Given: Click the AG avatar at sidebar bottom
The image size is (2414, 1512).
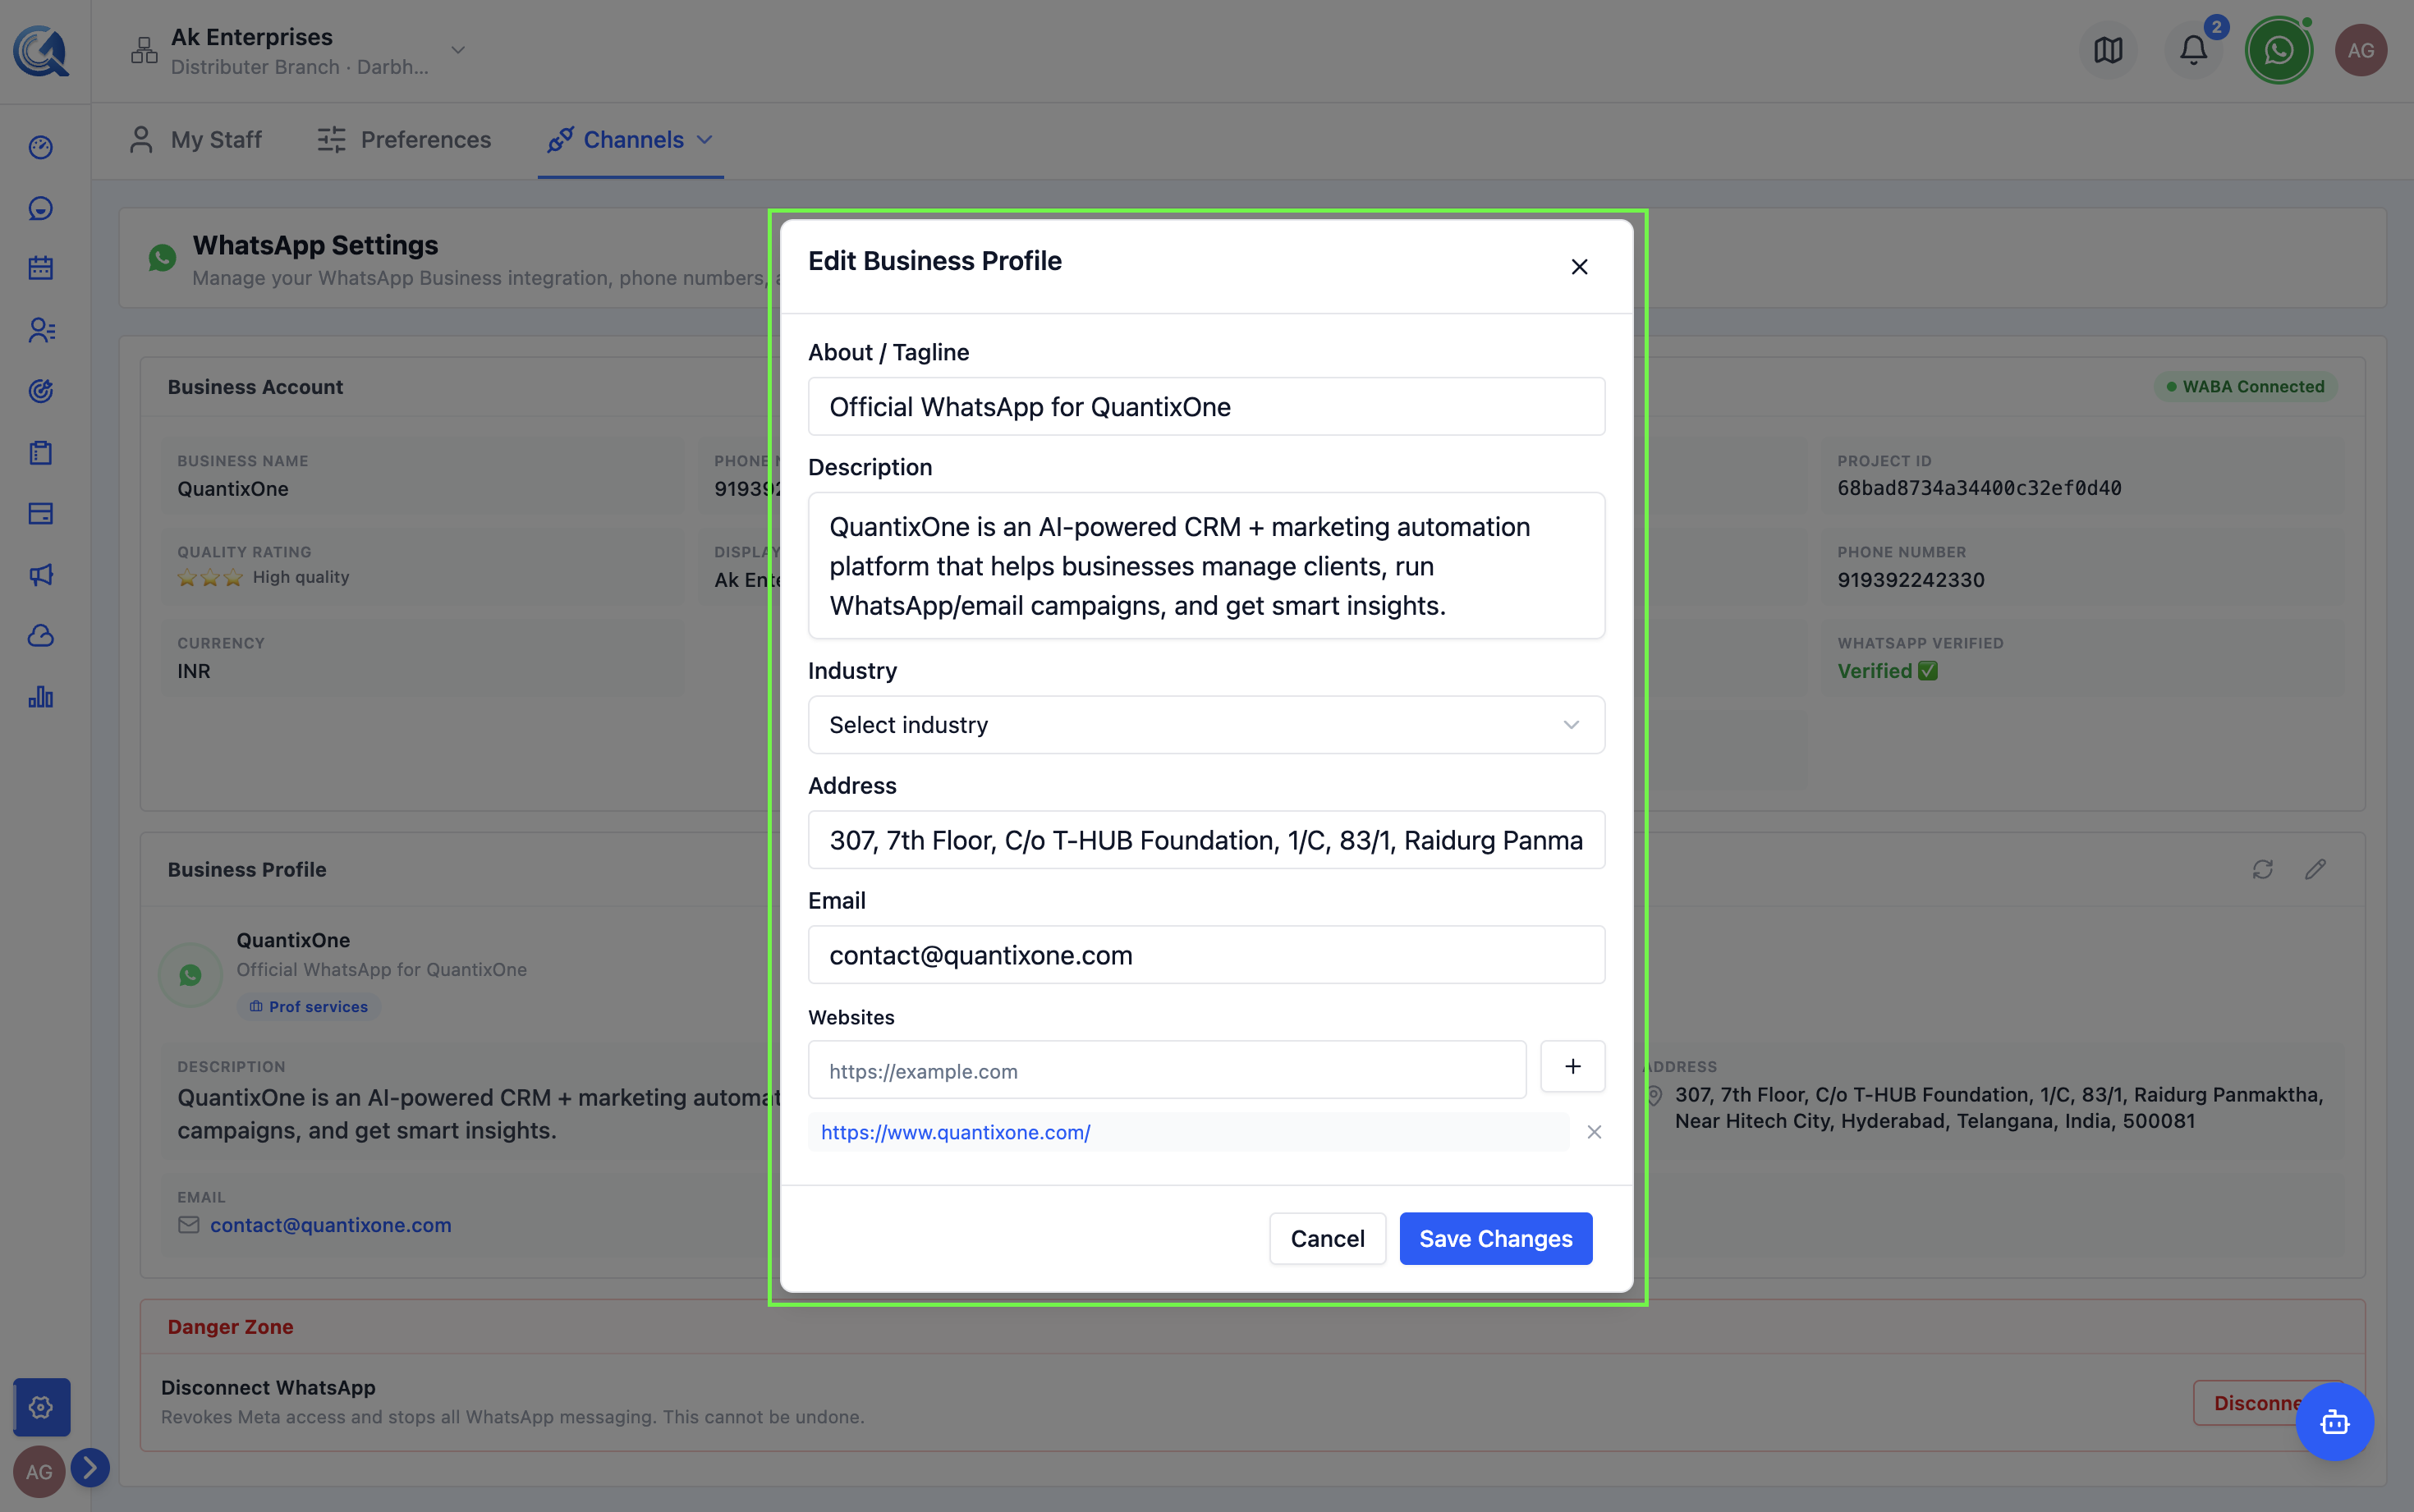Looking at the screenshot, I should click(x=39, y=1472).
